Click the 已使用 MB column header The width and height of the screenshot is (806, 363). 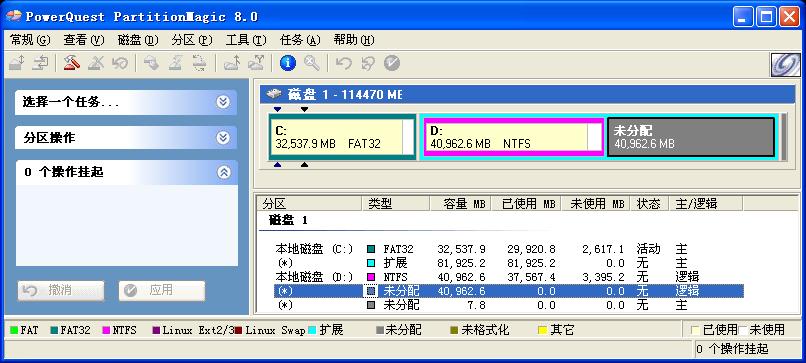tap(526, 204)
